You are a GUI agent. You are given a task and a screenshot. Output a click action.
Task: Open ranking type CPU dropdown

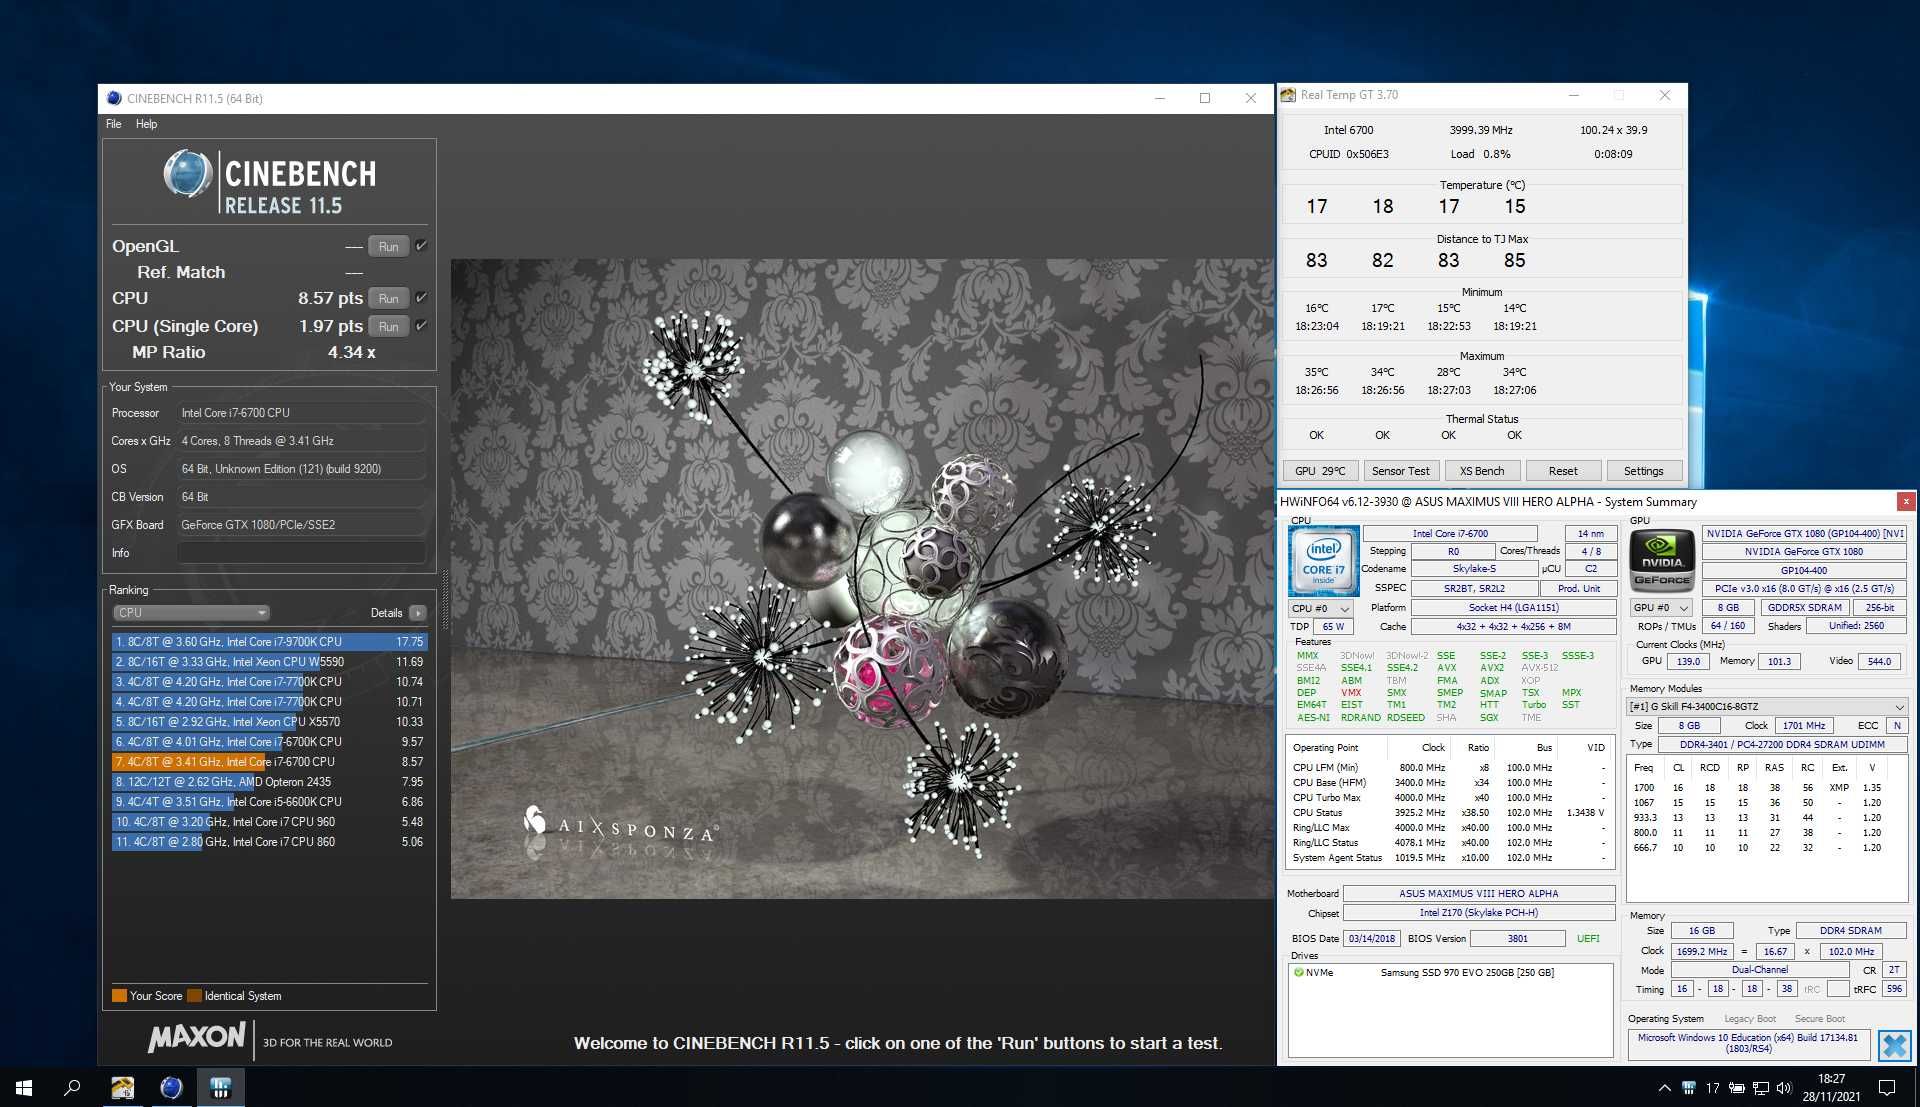[191, 613]
